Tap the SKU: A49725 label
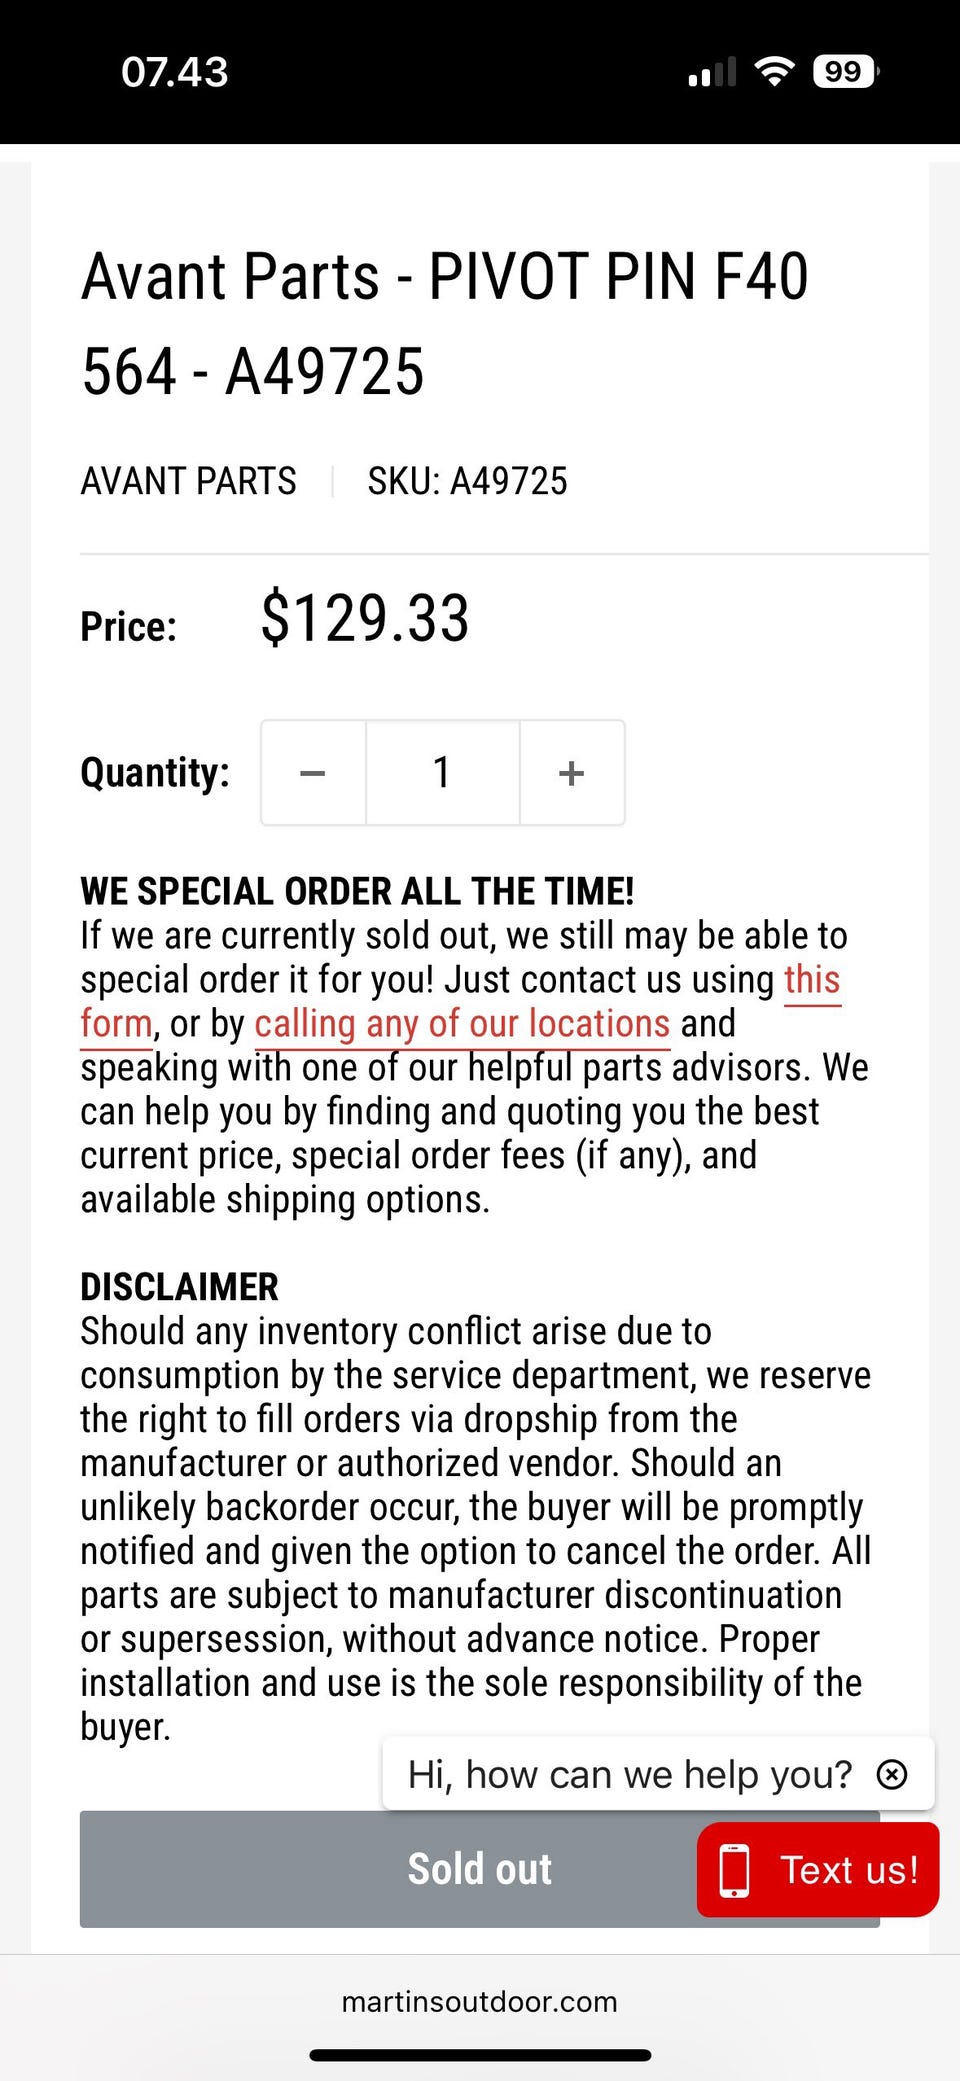The width and height of the screenshot is (960, 2081). point(467,481)
